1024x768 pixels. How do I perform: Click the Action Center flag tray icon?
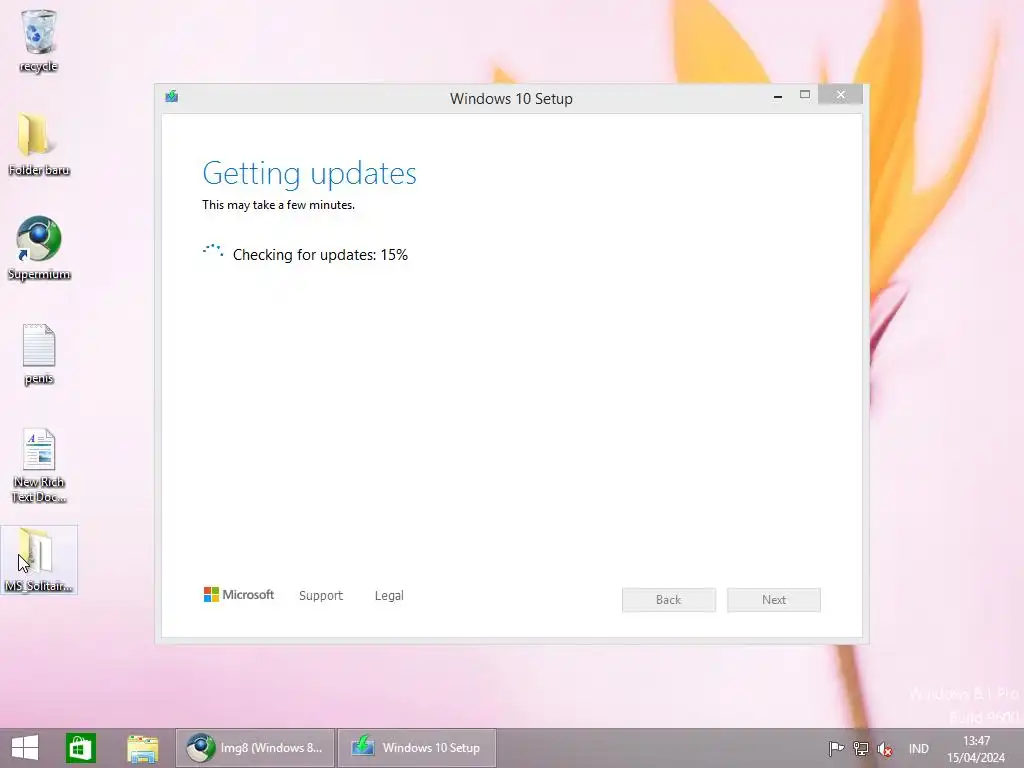[x=835, y=748]
